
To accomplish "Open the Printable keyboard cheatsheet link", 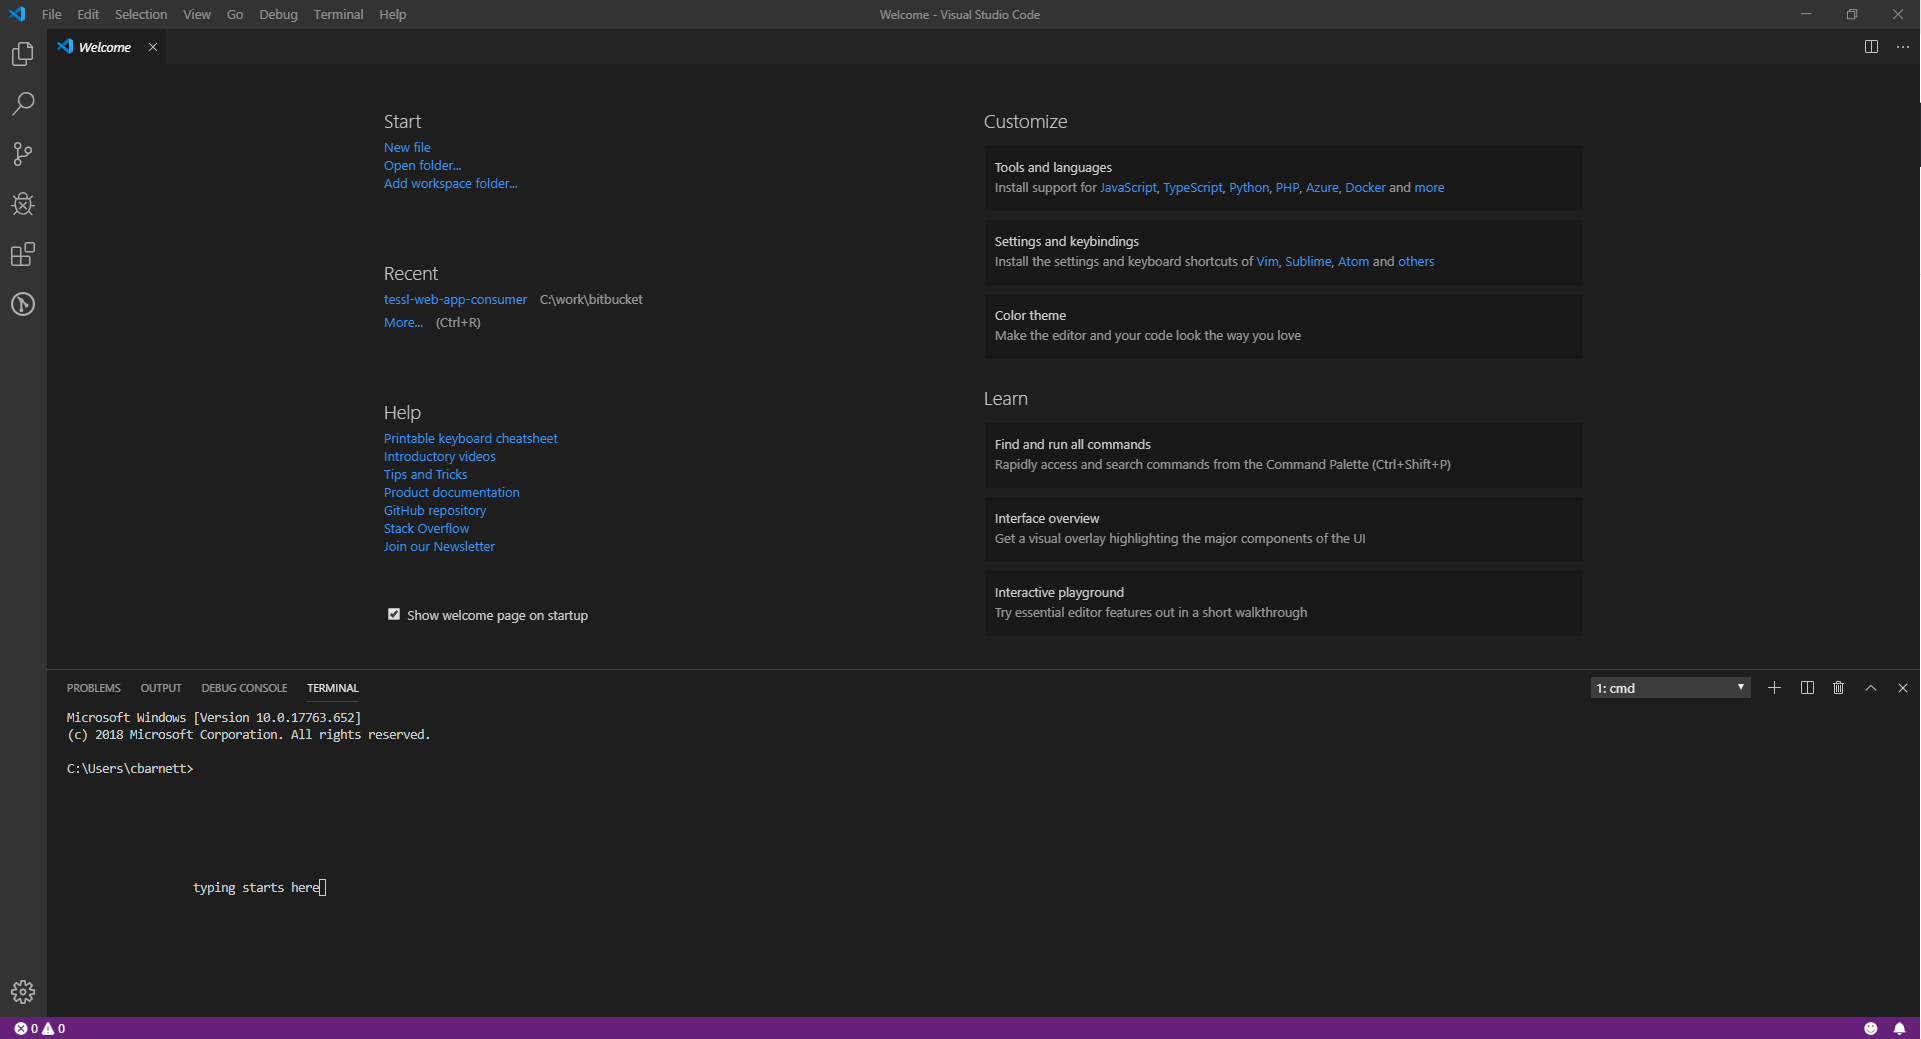I will (x=470, y=438).
